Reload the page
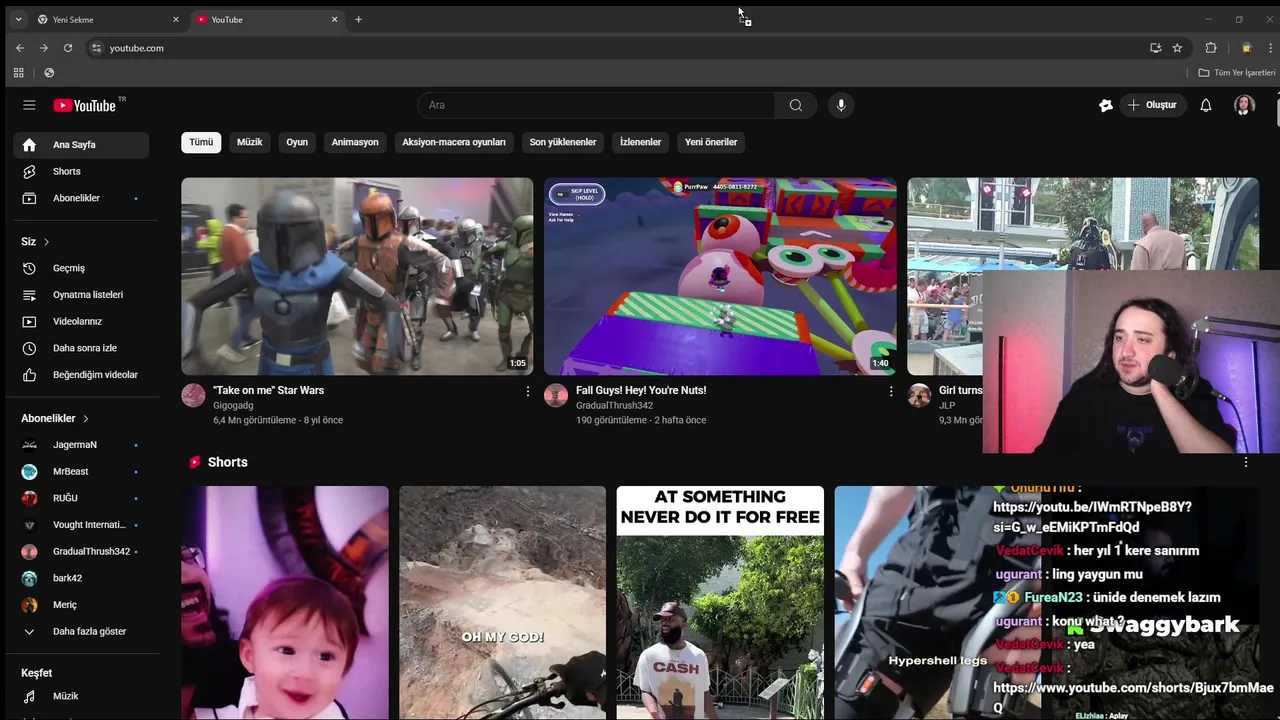This screenshot has height=720, width=1280. pos(68,48)
